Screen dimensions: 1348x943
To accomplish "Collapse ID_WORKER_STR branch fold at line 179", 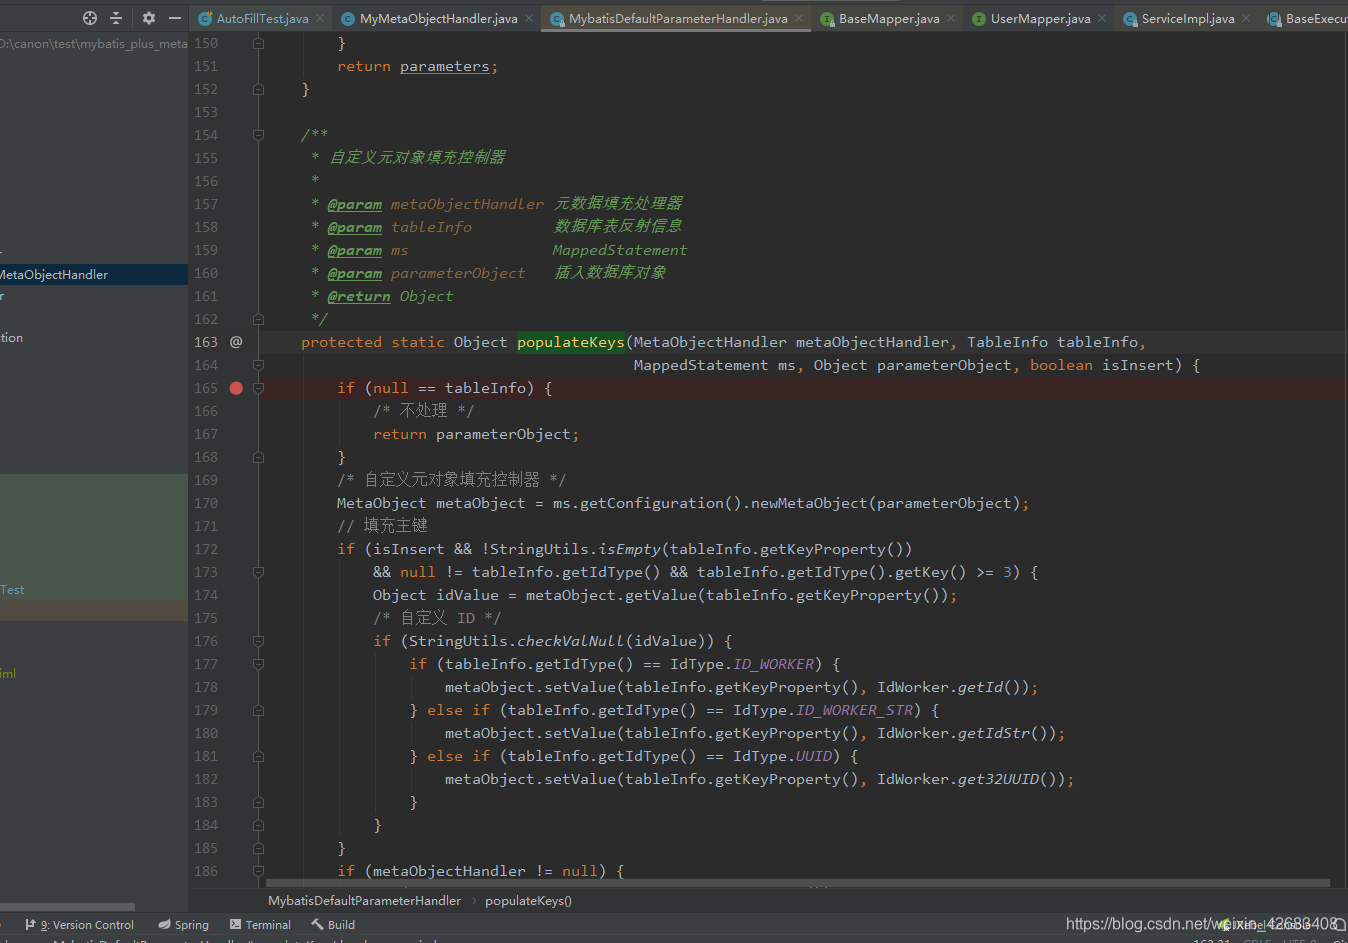I will [258, 710].
